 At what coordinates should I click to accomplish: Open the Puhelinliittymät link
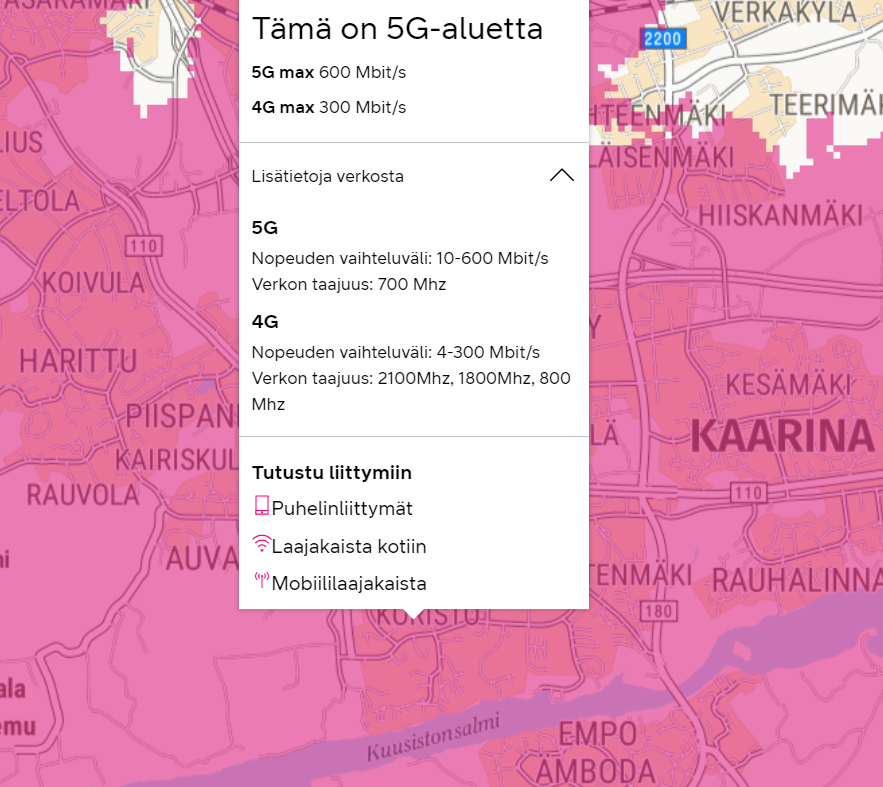pyautogui.click(x=342, y=508)
